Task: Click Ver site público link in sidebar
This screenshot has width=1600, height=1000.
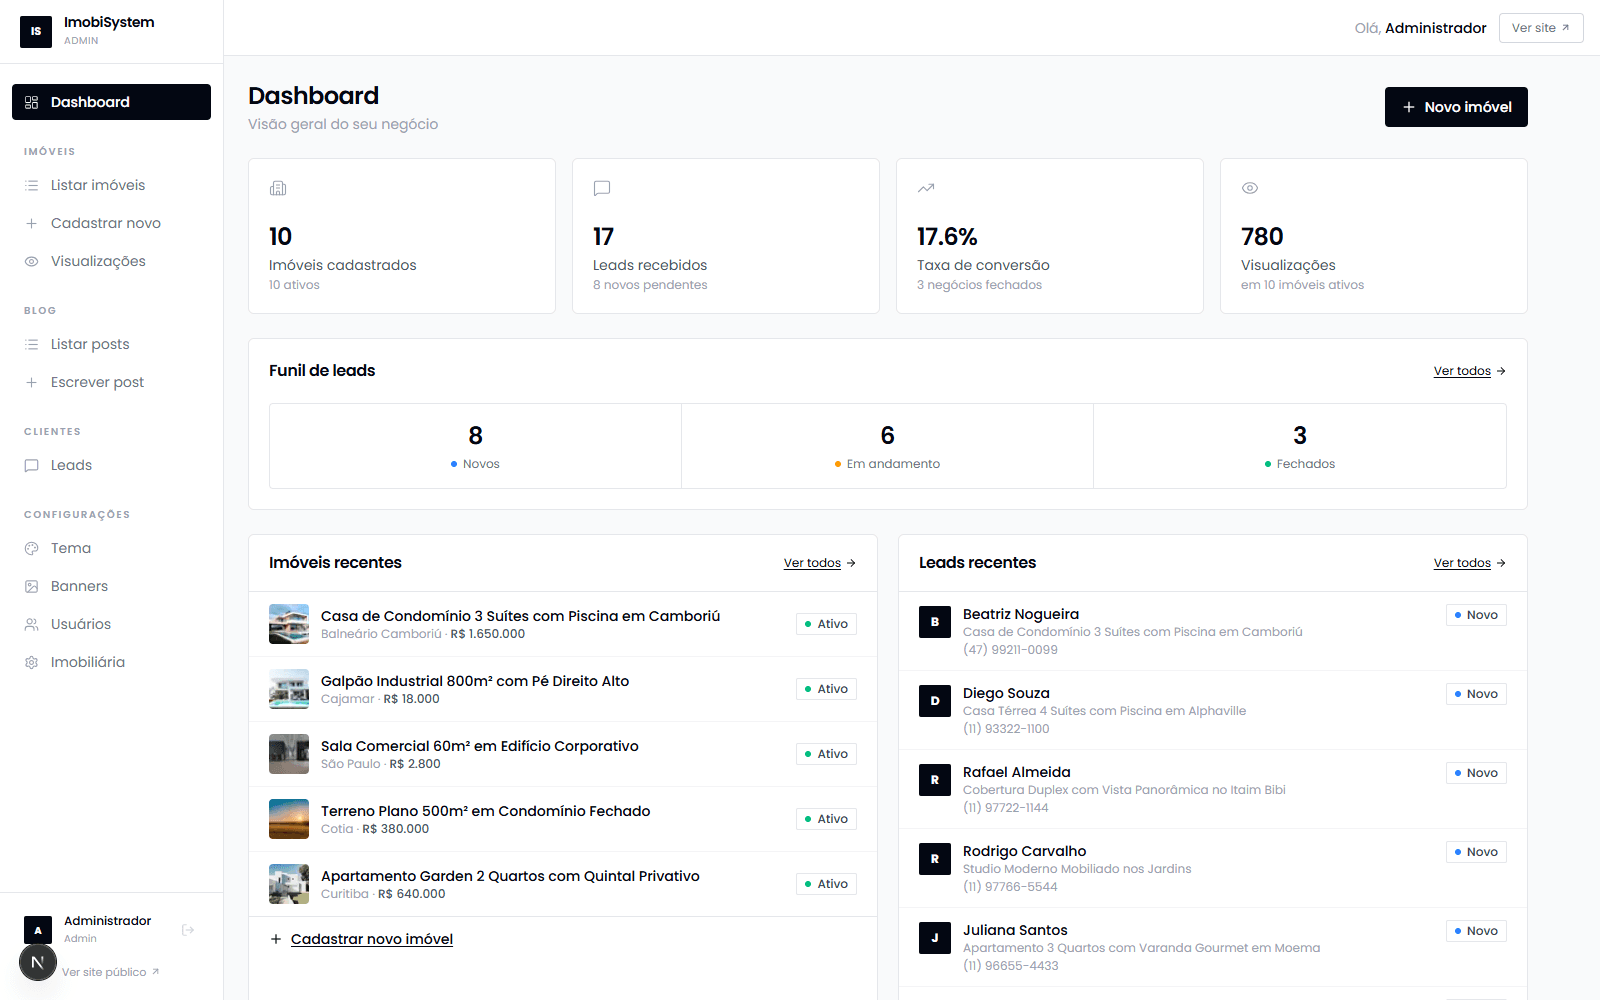Action: [110, 972]
